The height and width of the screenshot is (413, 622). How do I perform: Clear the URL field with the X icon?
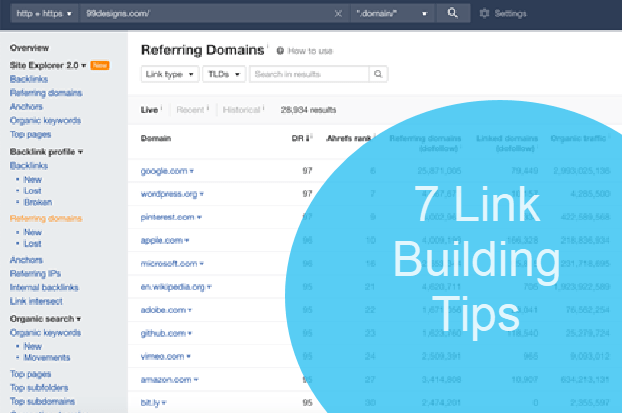(338, 13)
